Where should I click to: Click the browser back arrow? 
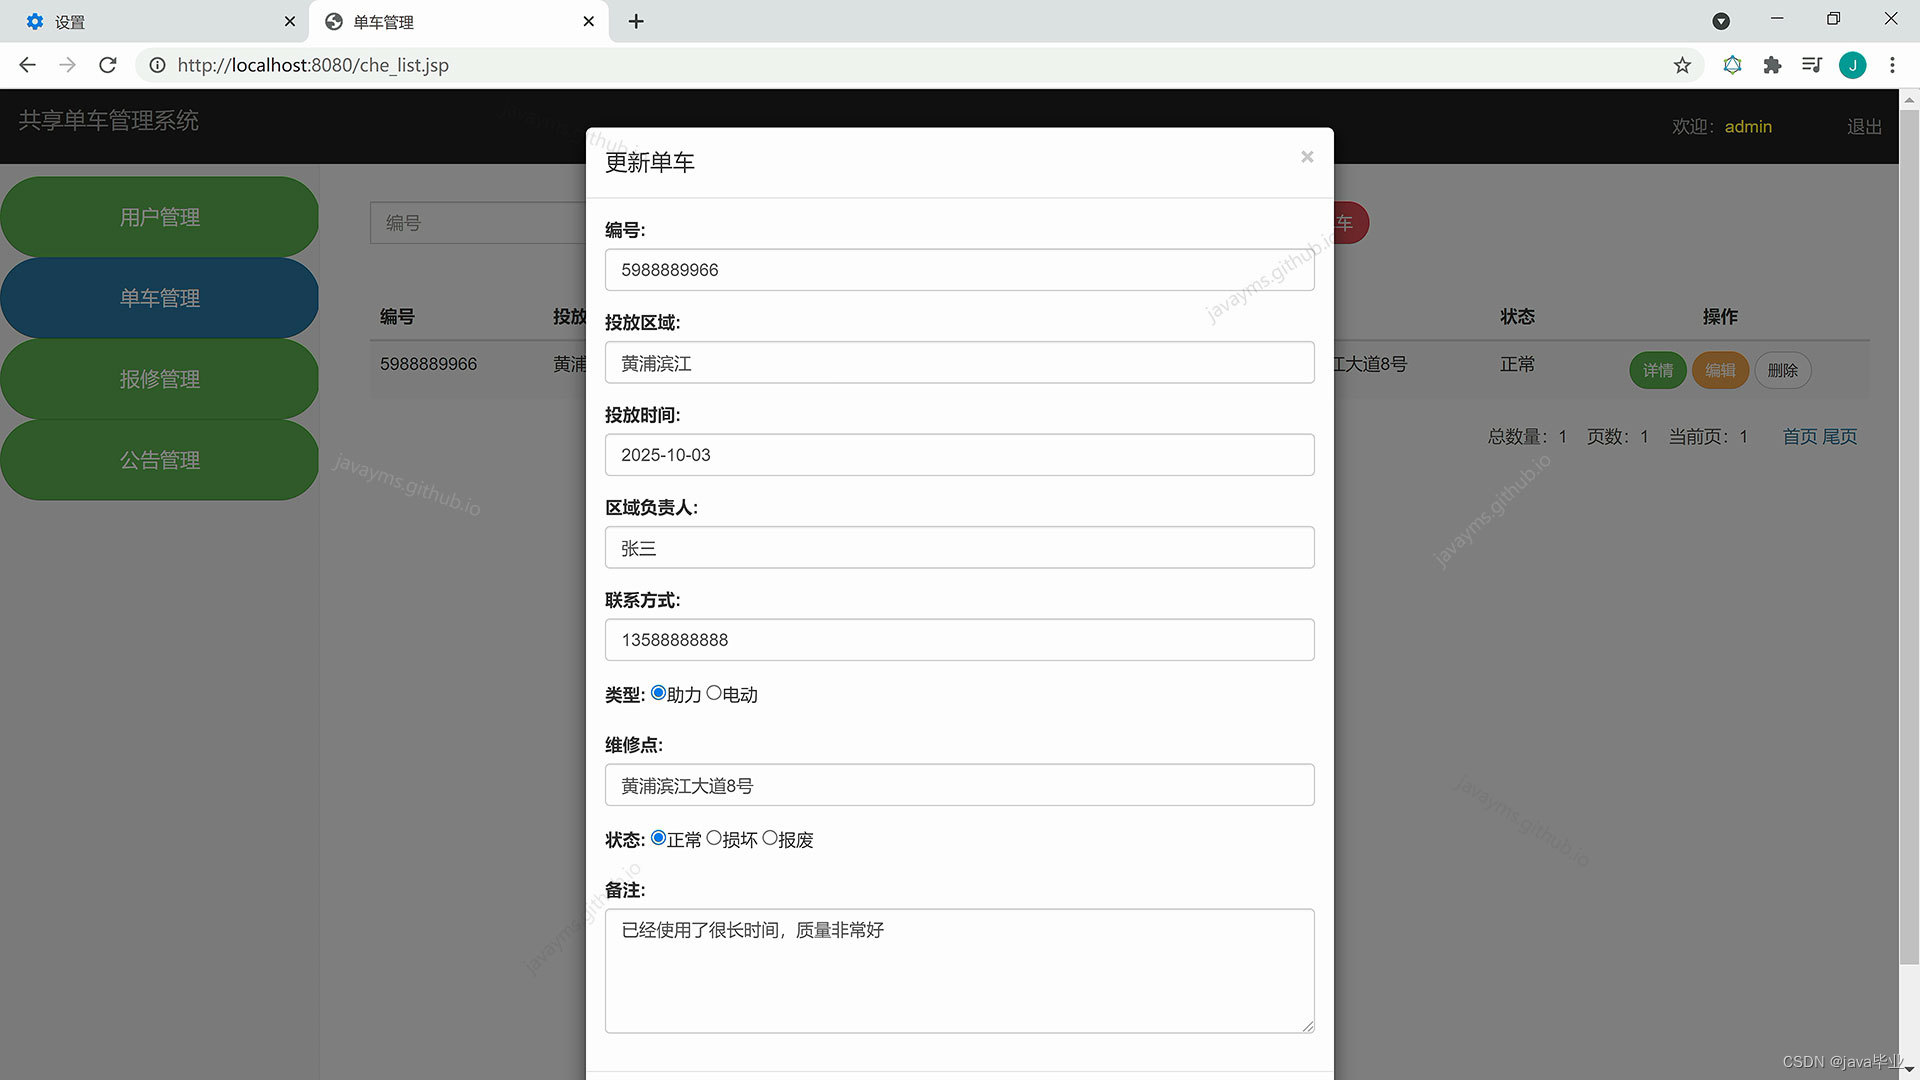(27, 65)
